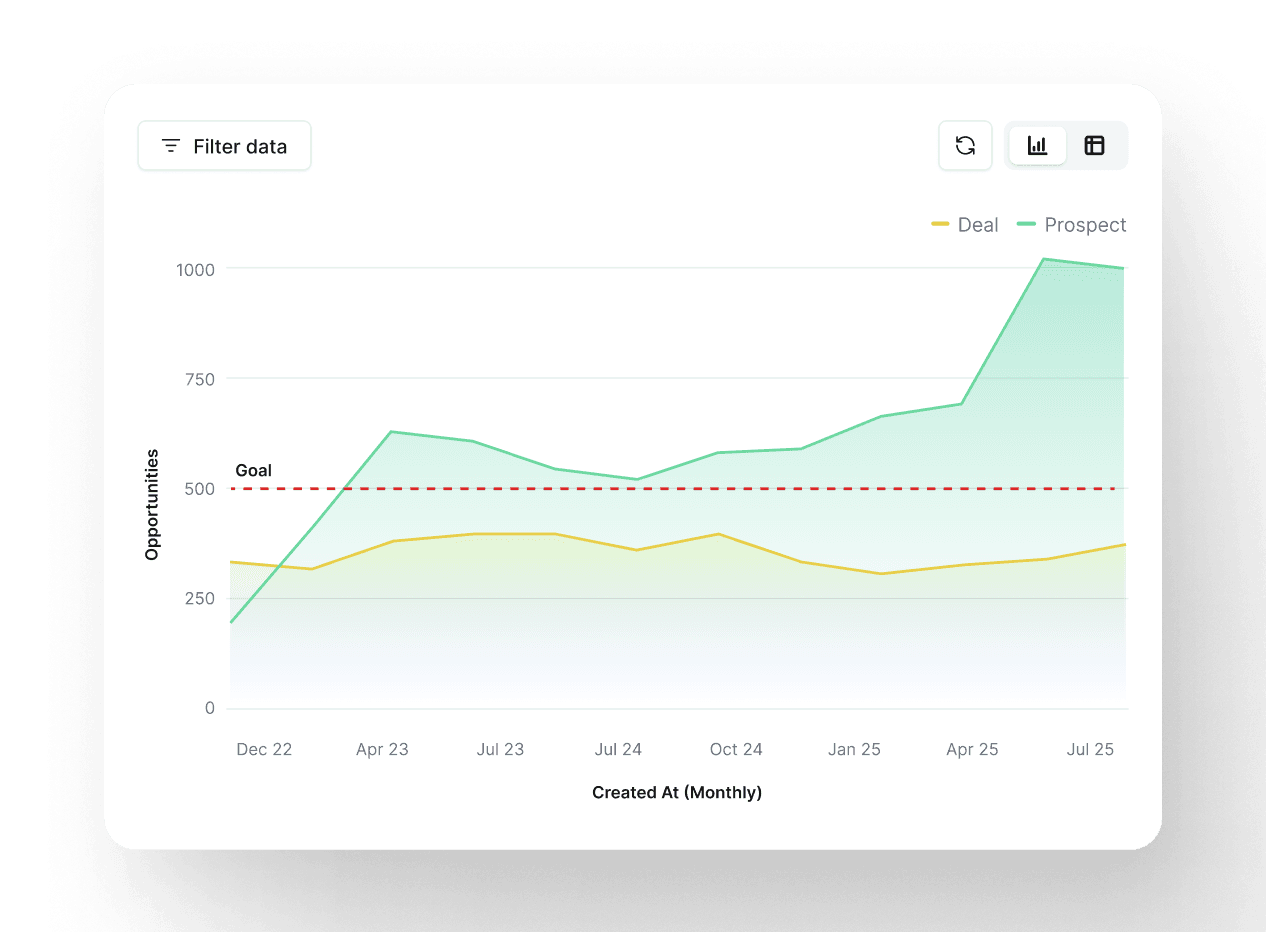
Task: Click the Opportunities y-axis title
Action: 152,505
